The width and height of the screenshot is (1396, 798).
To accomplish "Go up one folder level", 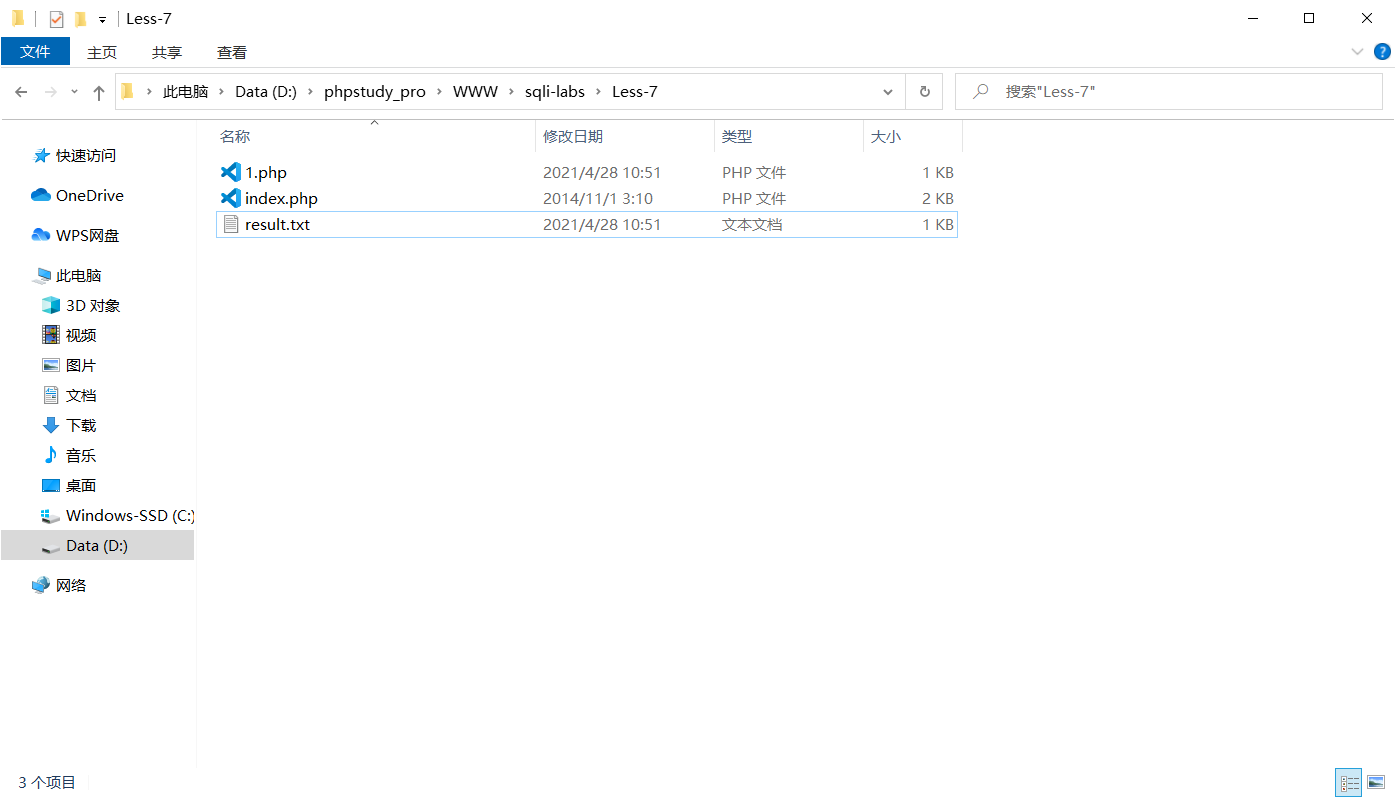I will coord(98,92).
